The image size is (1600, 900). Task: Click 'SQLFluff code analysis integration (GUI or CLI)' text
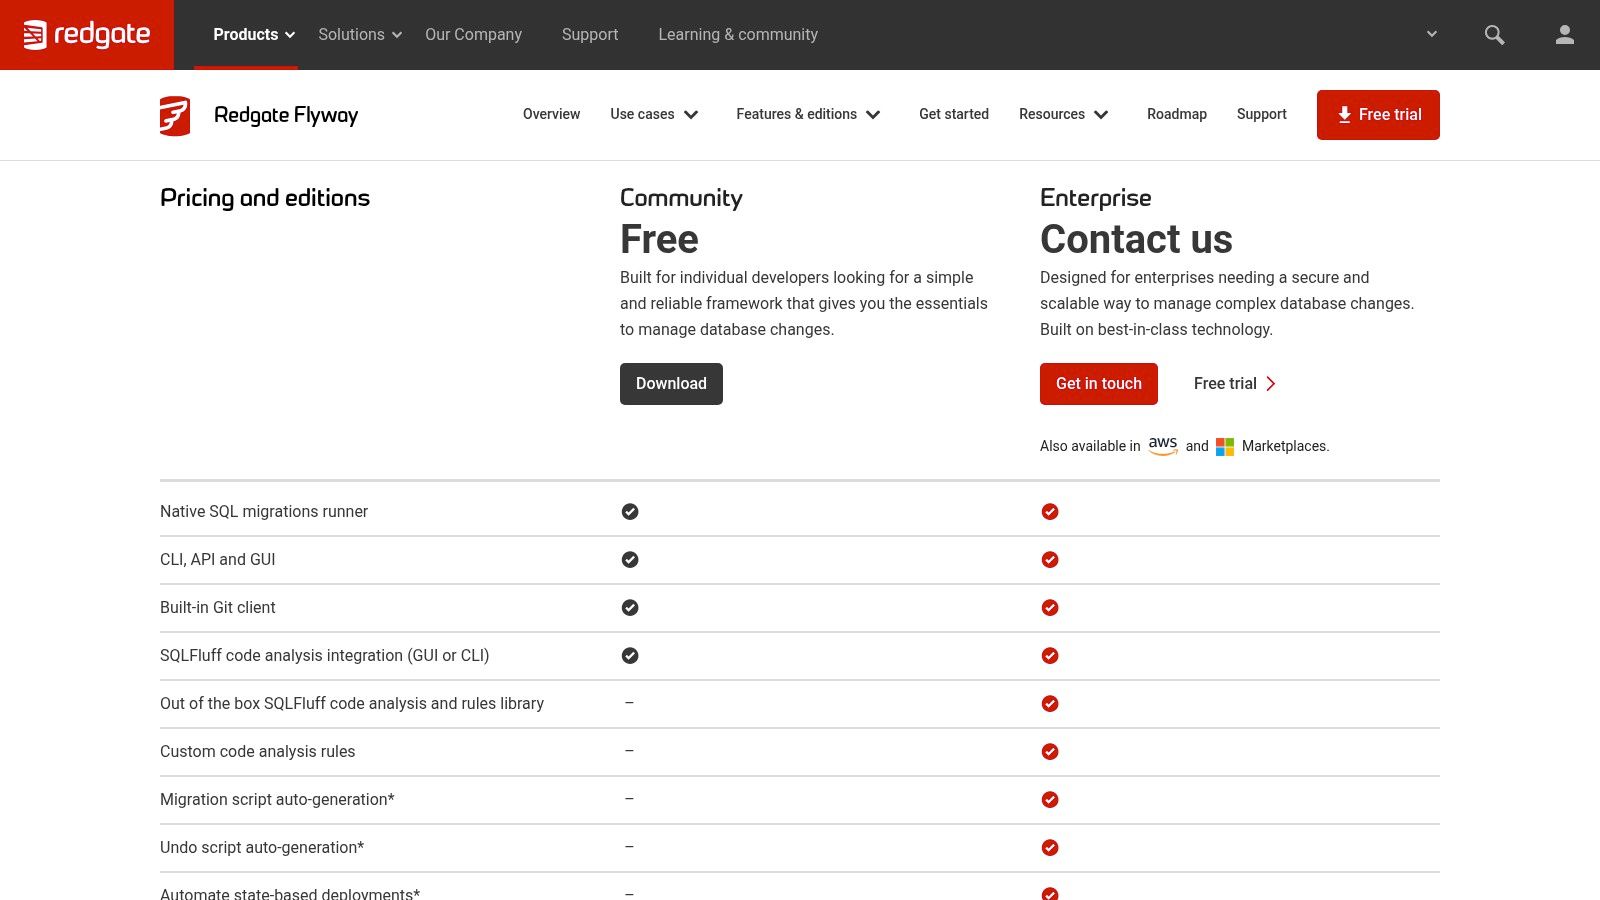coord(325,656)
